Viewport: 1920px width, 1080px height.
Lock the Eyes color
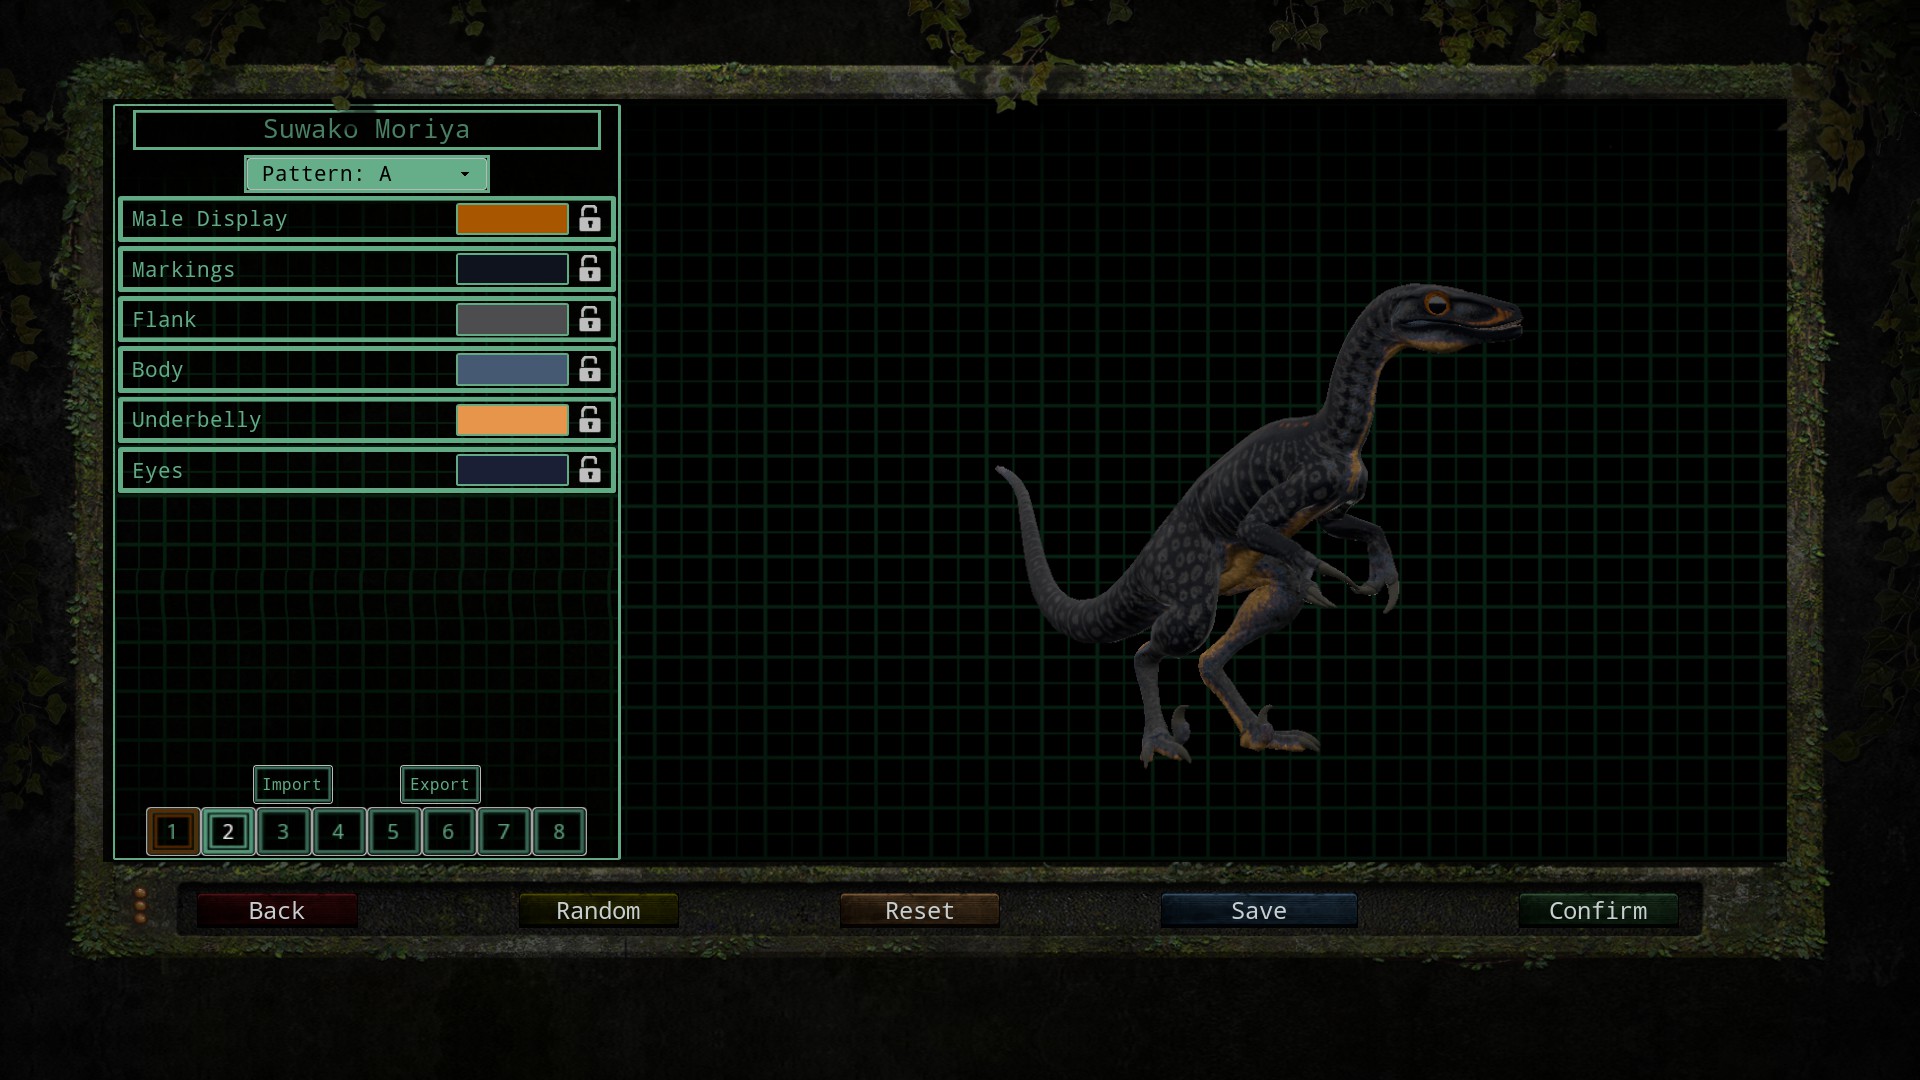coord(590,470)
